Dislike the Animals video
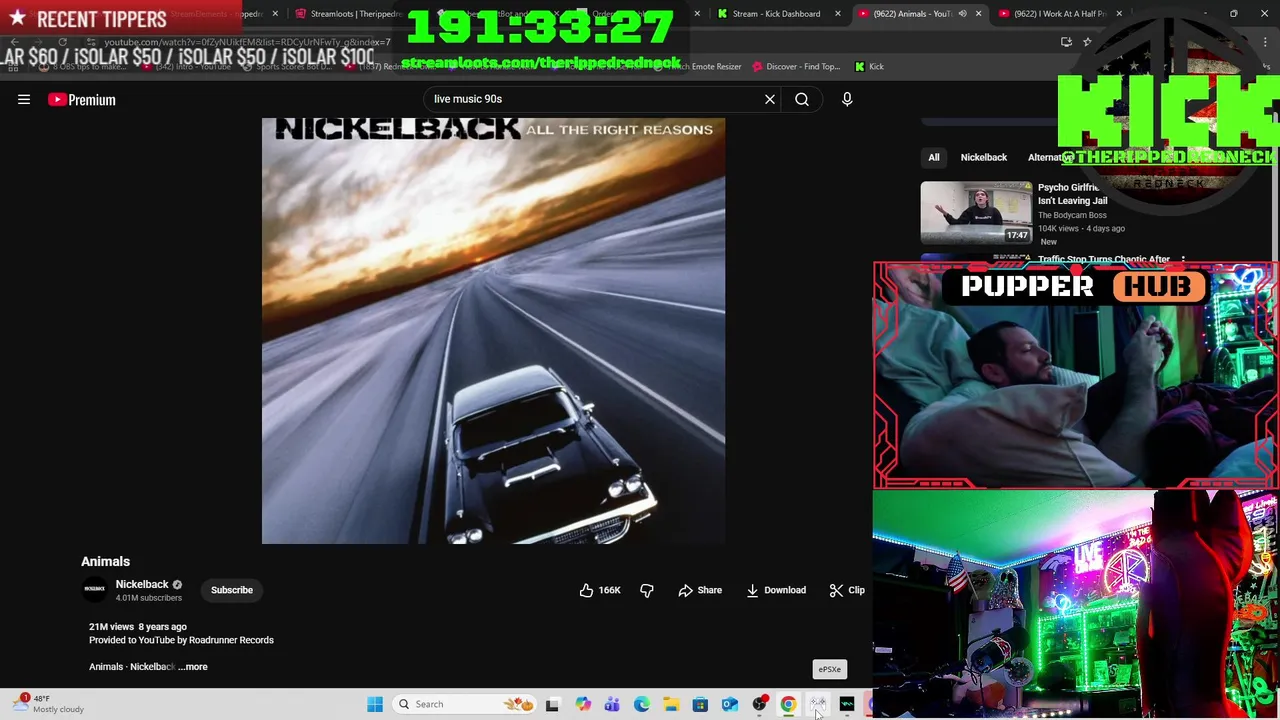This screenshot has width=1280, height=720. [x=647, y=590]
